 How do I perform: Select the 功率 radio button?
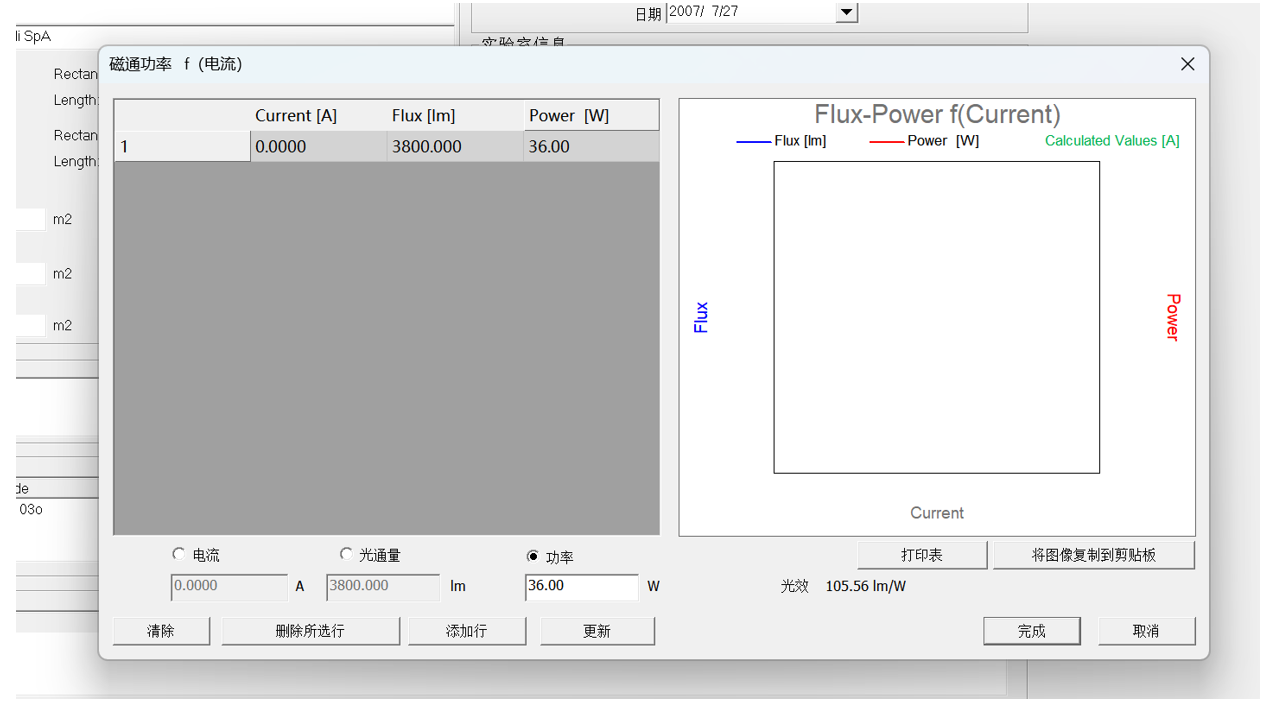pos(533,556)
